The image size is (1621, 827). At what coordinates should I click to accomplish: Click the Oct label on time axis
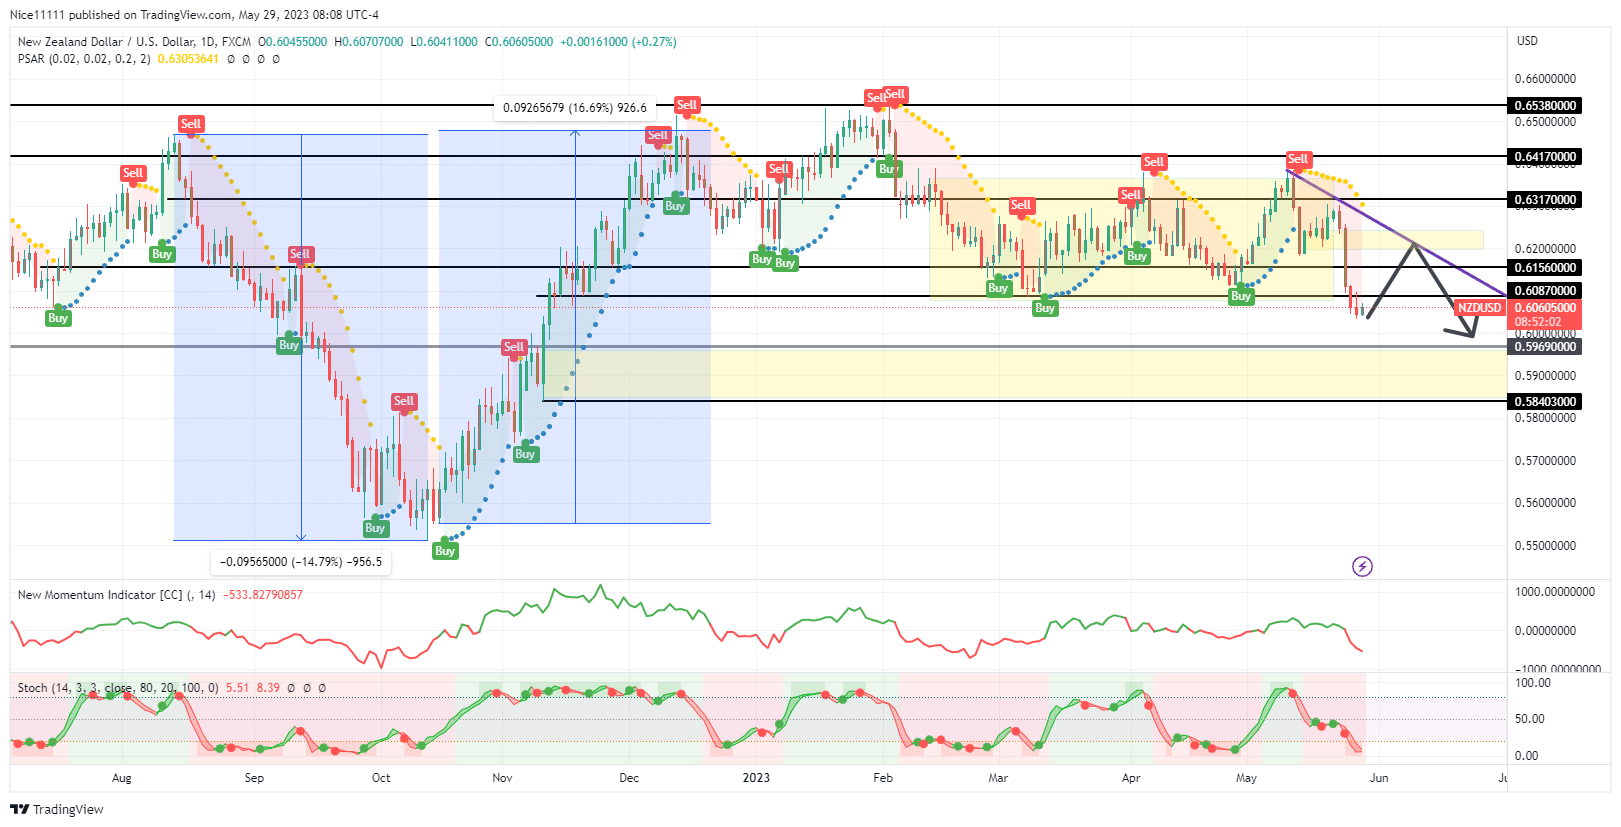(x=381, y=778)
